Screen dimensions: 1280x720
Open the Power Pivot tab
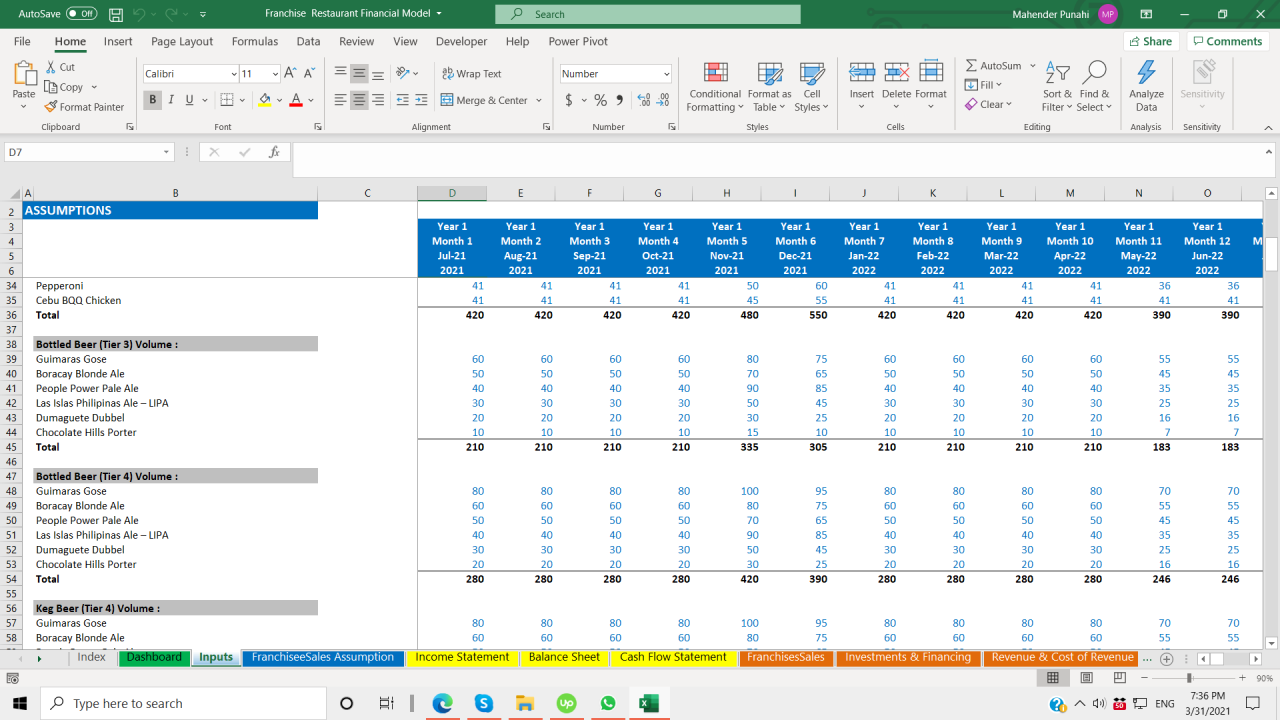(x=578, y=42)
